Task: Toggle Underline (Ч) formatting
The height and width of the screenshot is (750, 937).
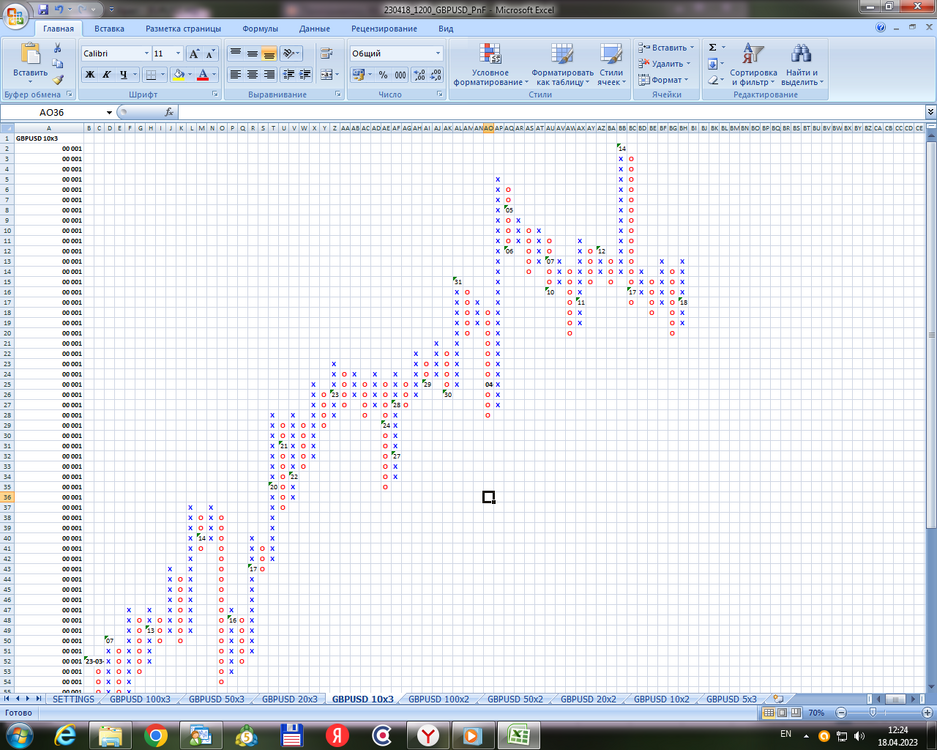Action: coord(123,75)
